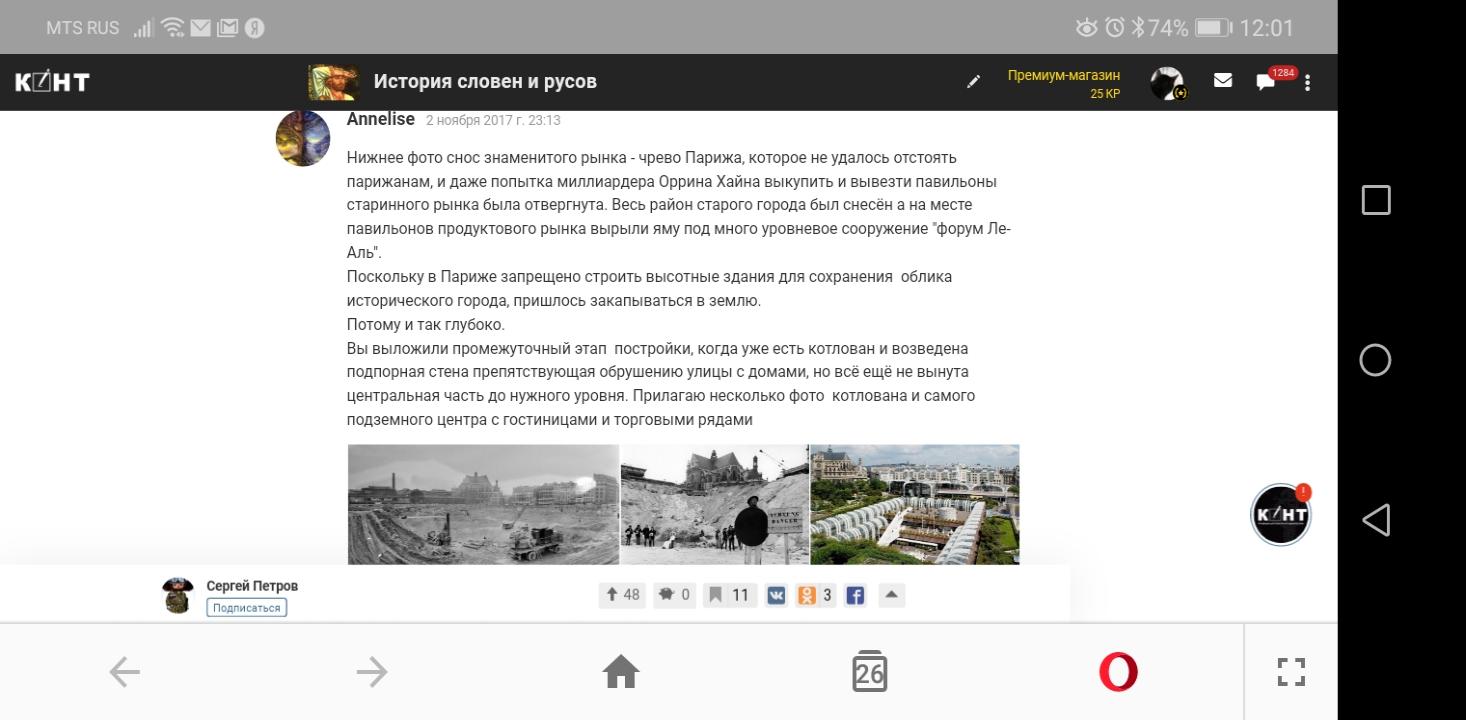The image size is (1466, 720).
Task: Click the pencil write-post icon
Action: pos(973,82)
